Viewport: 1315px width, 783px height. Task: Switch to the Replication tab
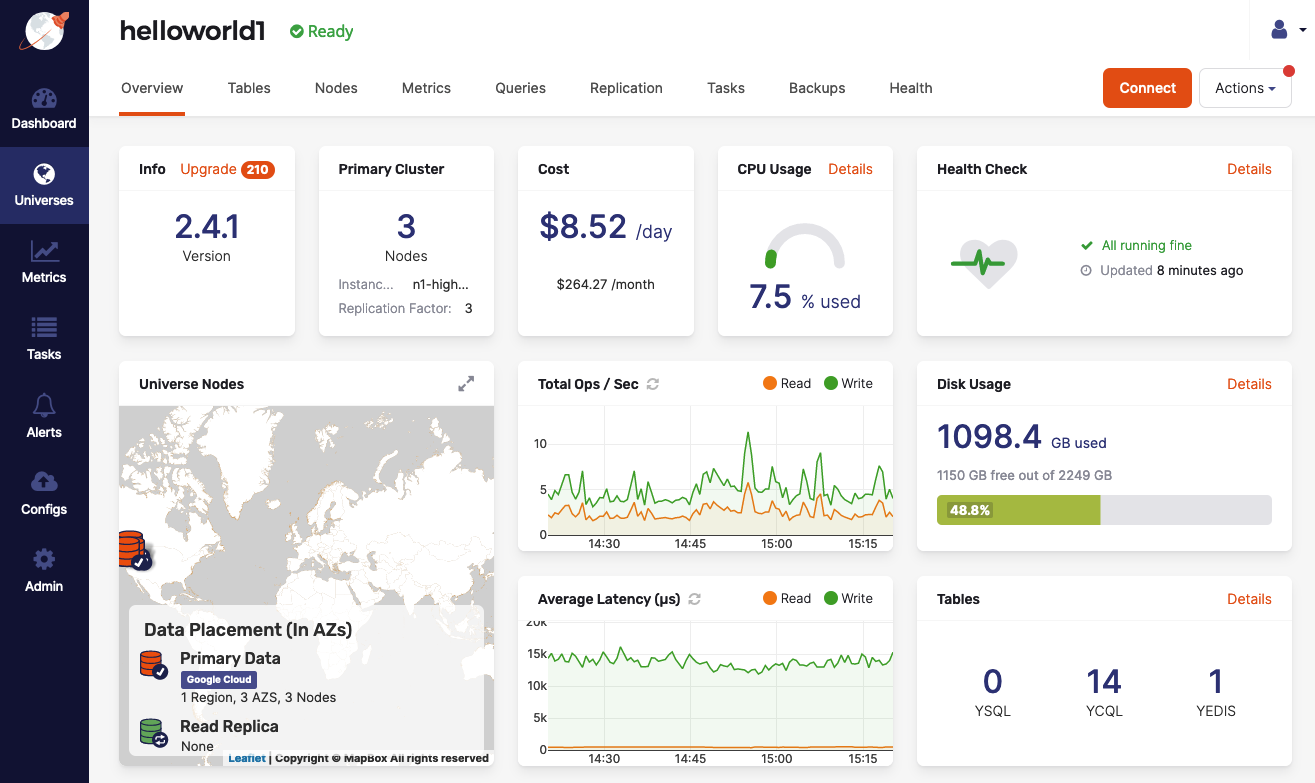click(x=626, y=88)
